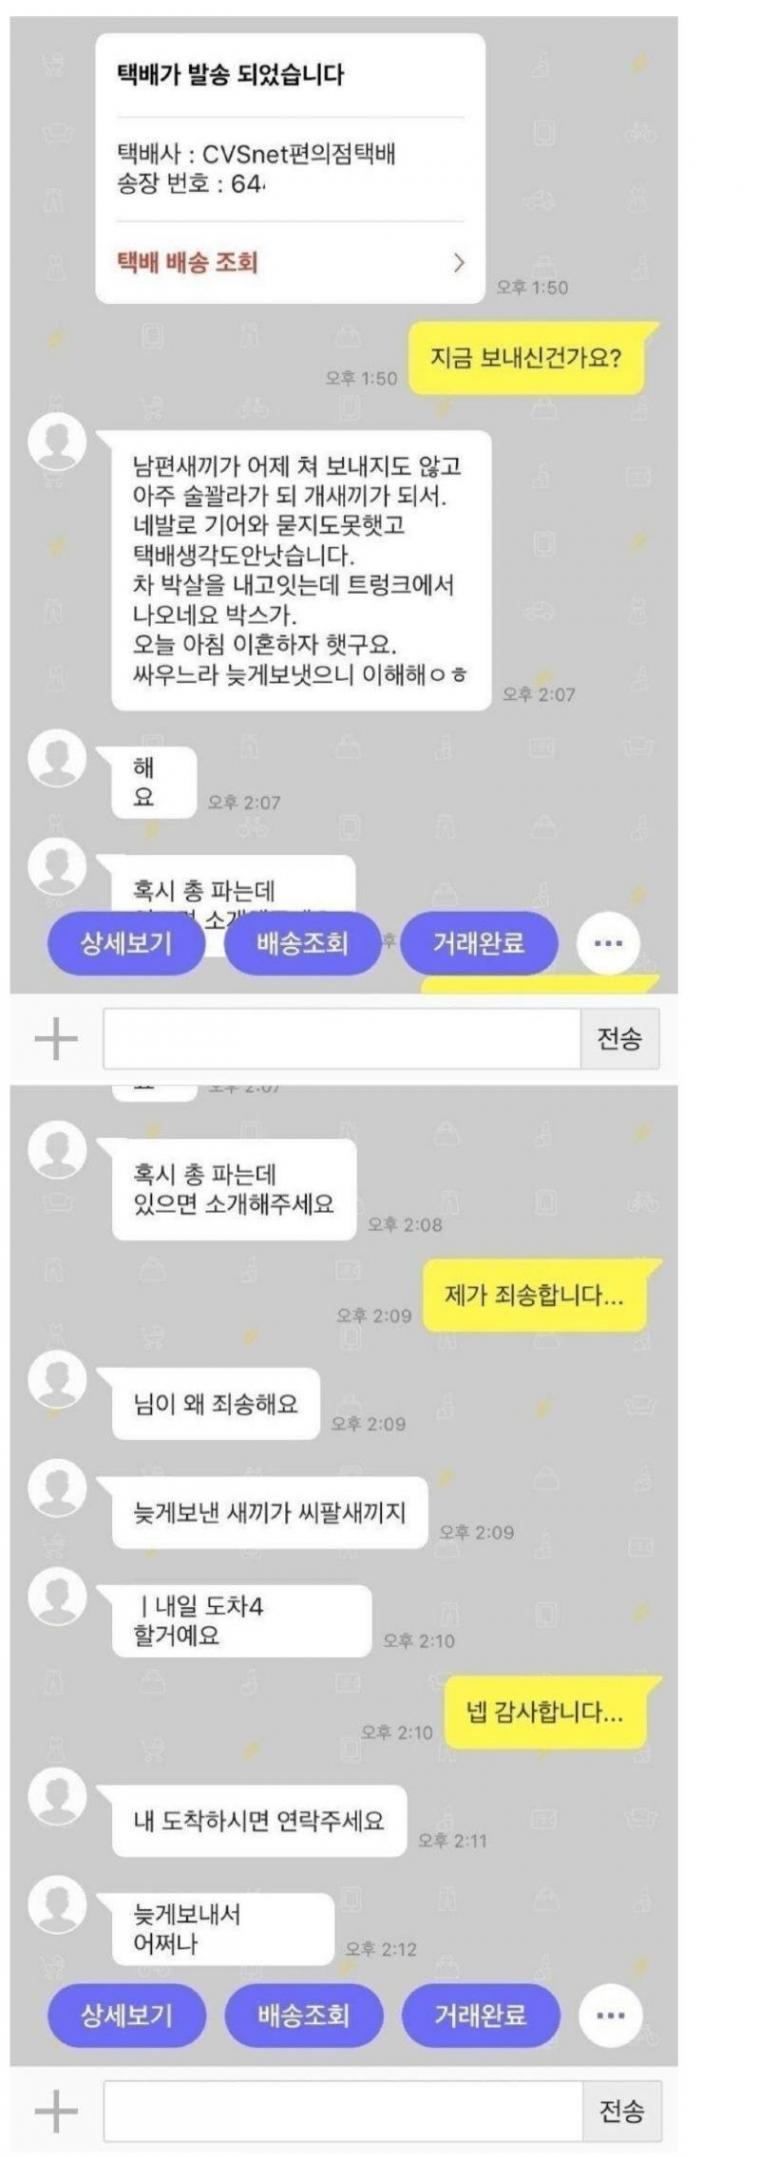Tap the upper 전송 send button

coord(620,1039)
